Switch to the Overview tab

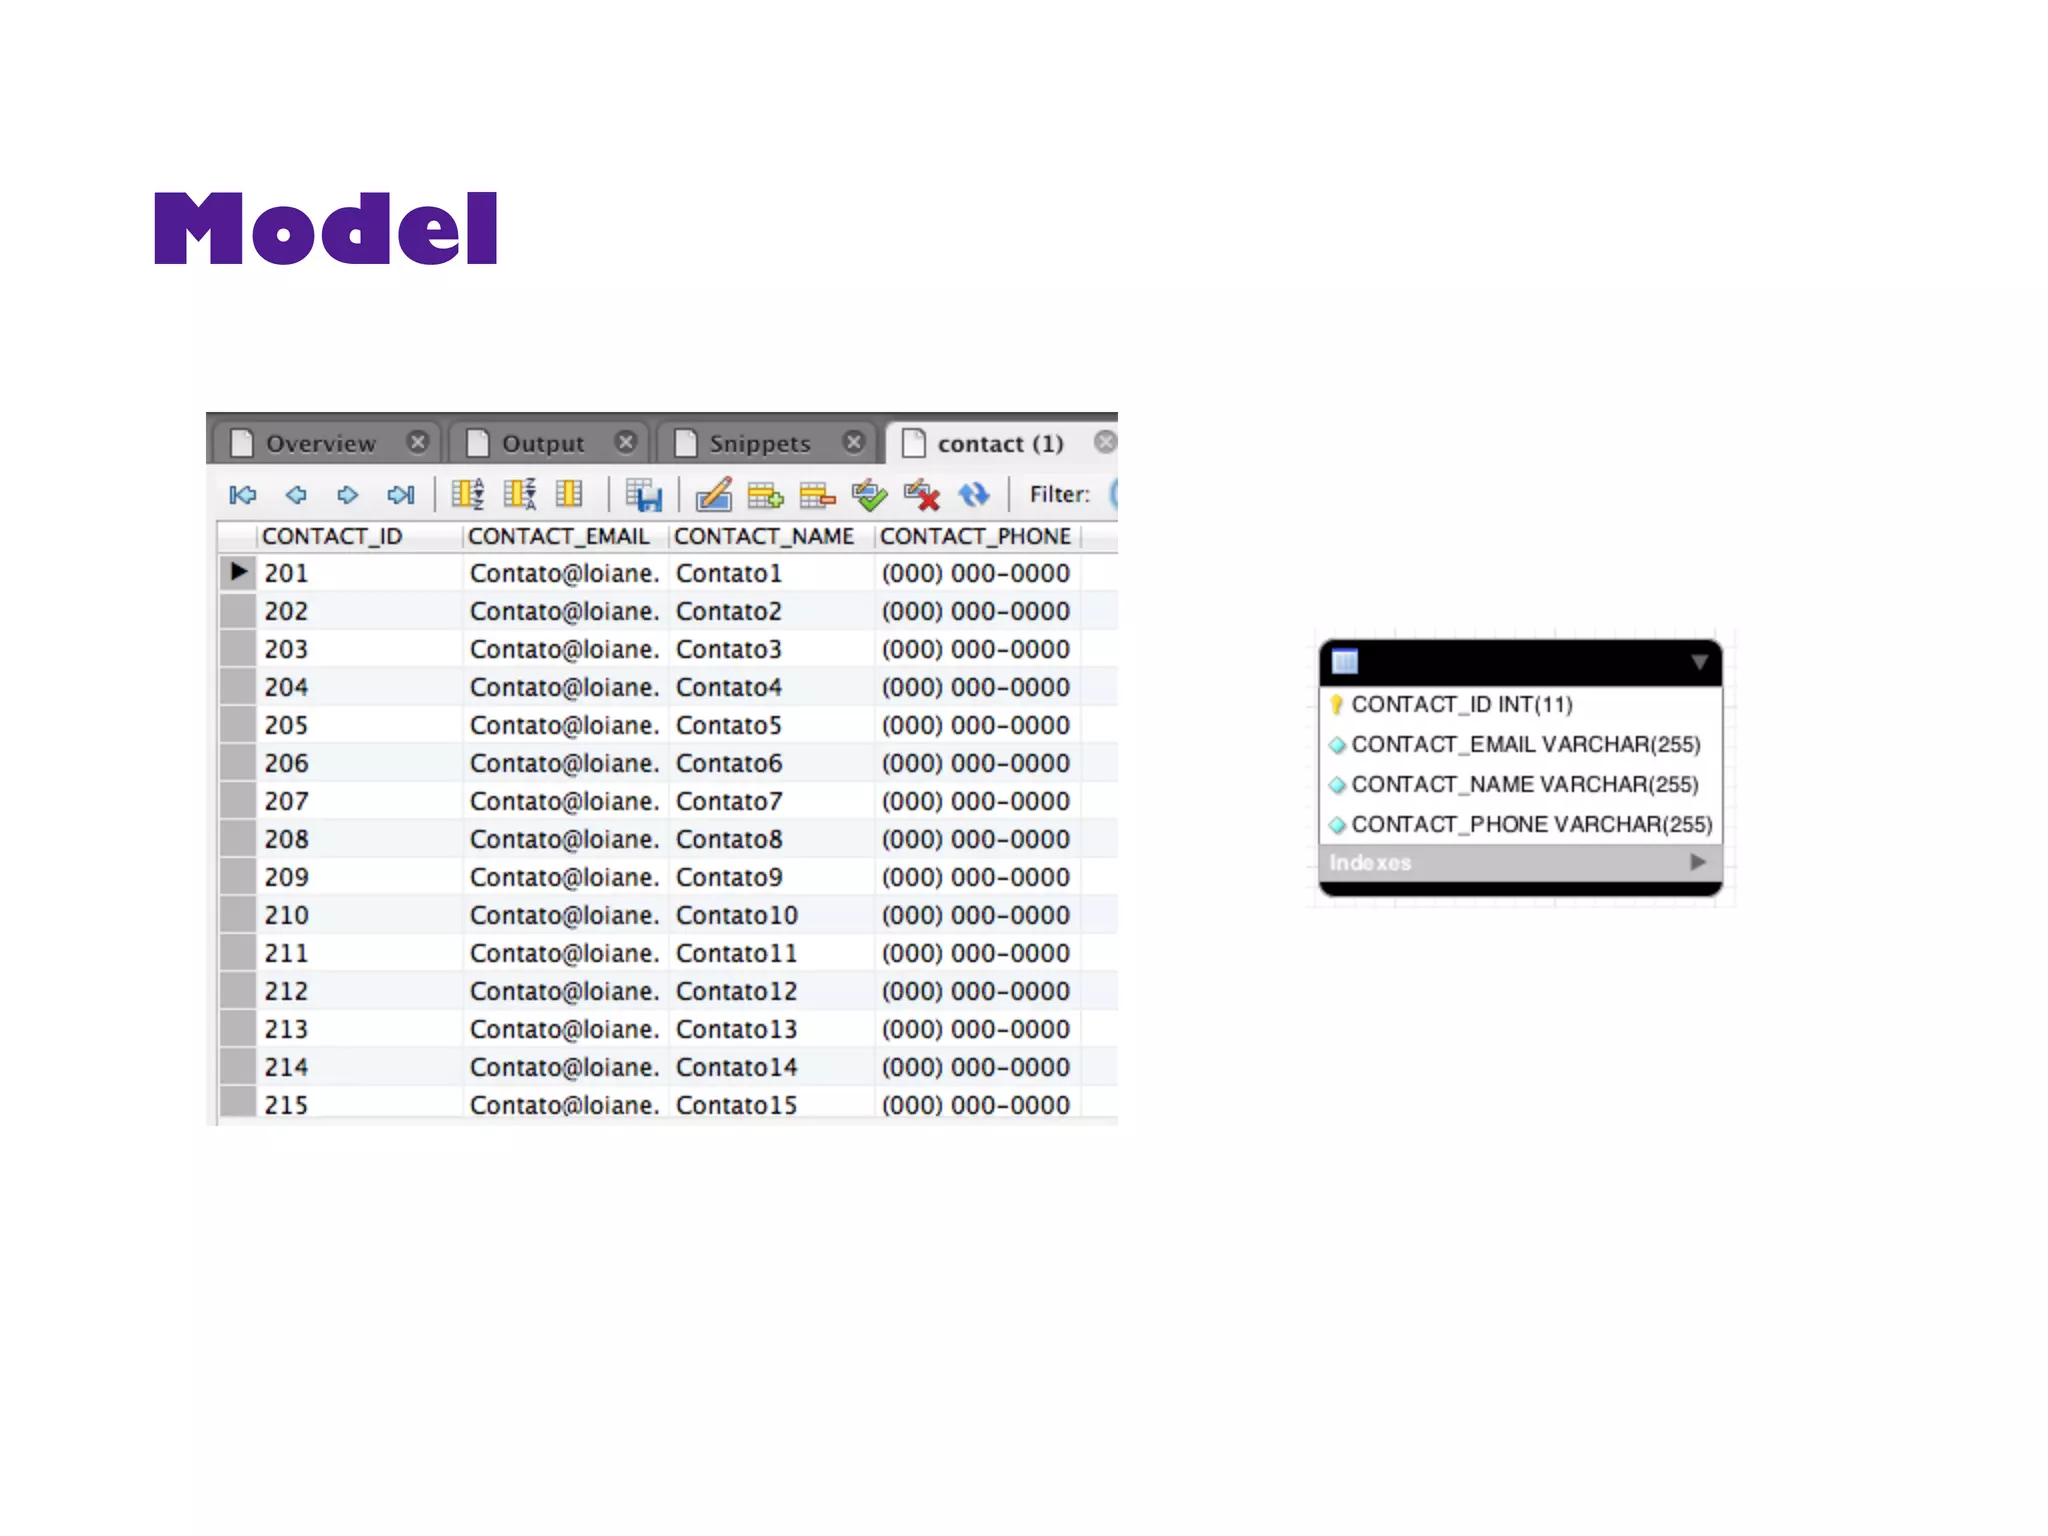(x=320, y=443)
